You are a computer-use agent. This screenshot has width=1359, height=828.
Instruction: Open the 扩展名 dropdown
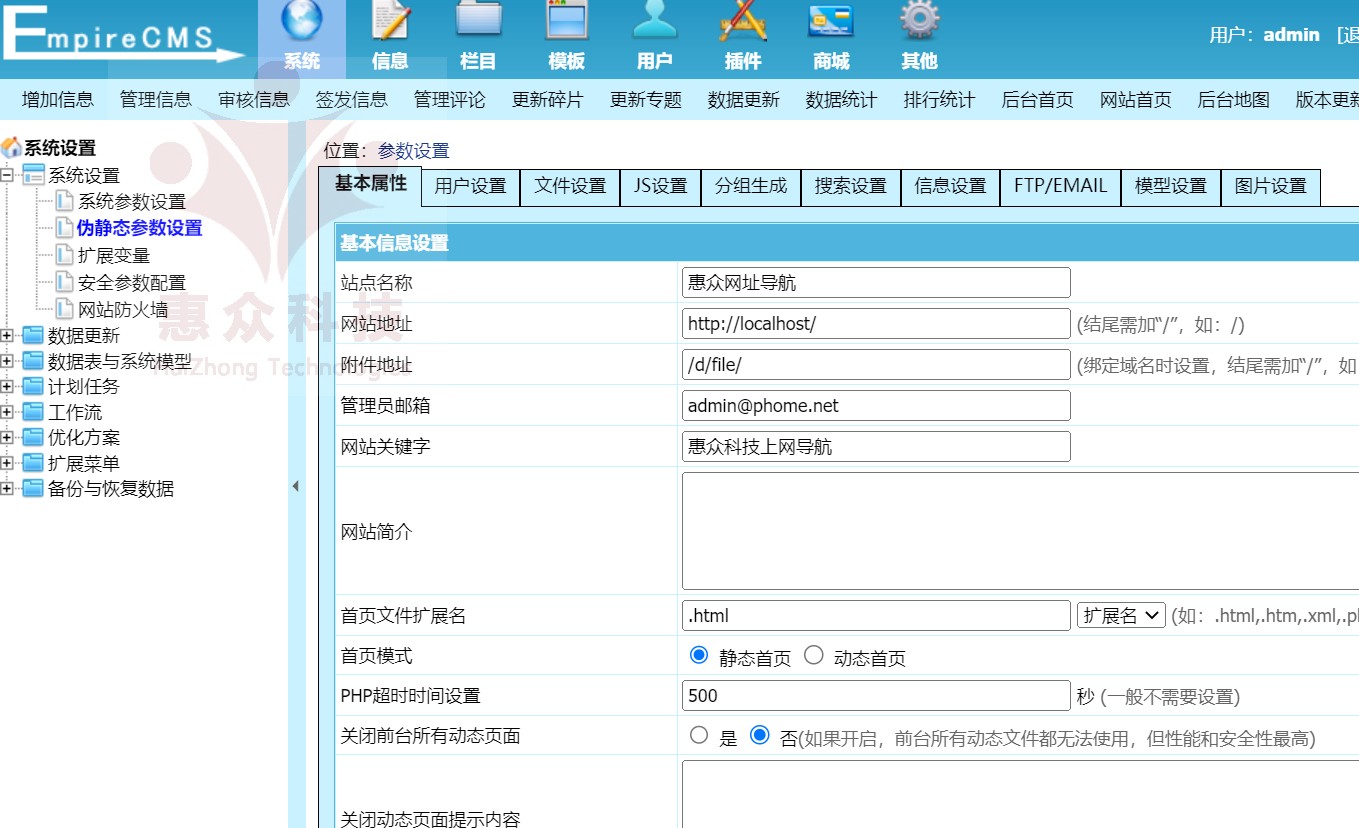(x=1121, y=615)
